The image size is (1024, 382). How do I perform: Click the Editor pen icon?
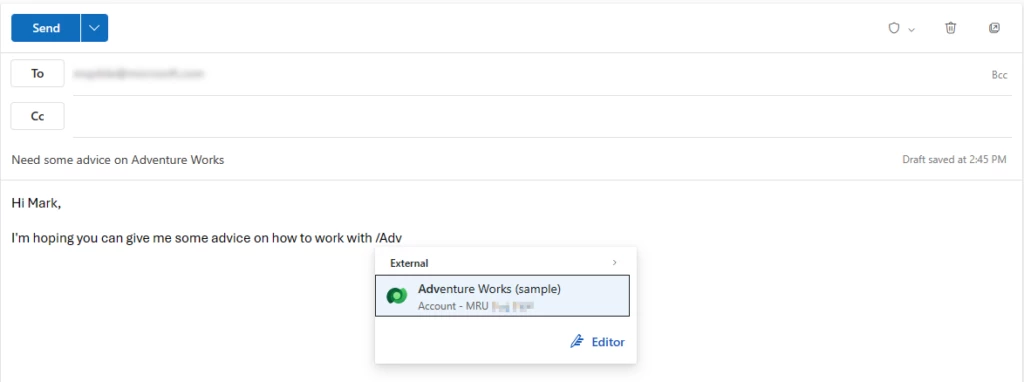(x=577, y=342)
